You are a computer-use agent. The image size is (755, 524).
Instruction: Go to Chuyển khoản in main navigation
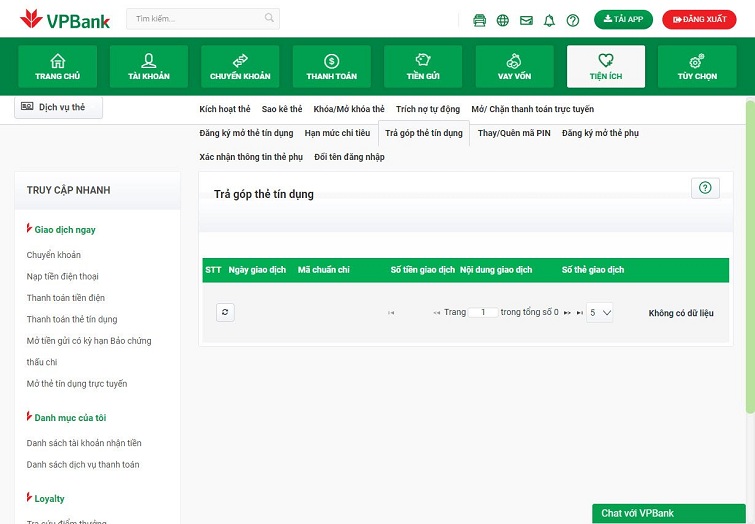pyautogui.click(x=240, y=67)
